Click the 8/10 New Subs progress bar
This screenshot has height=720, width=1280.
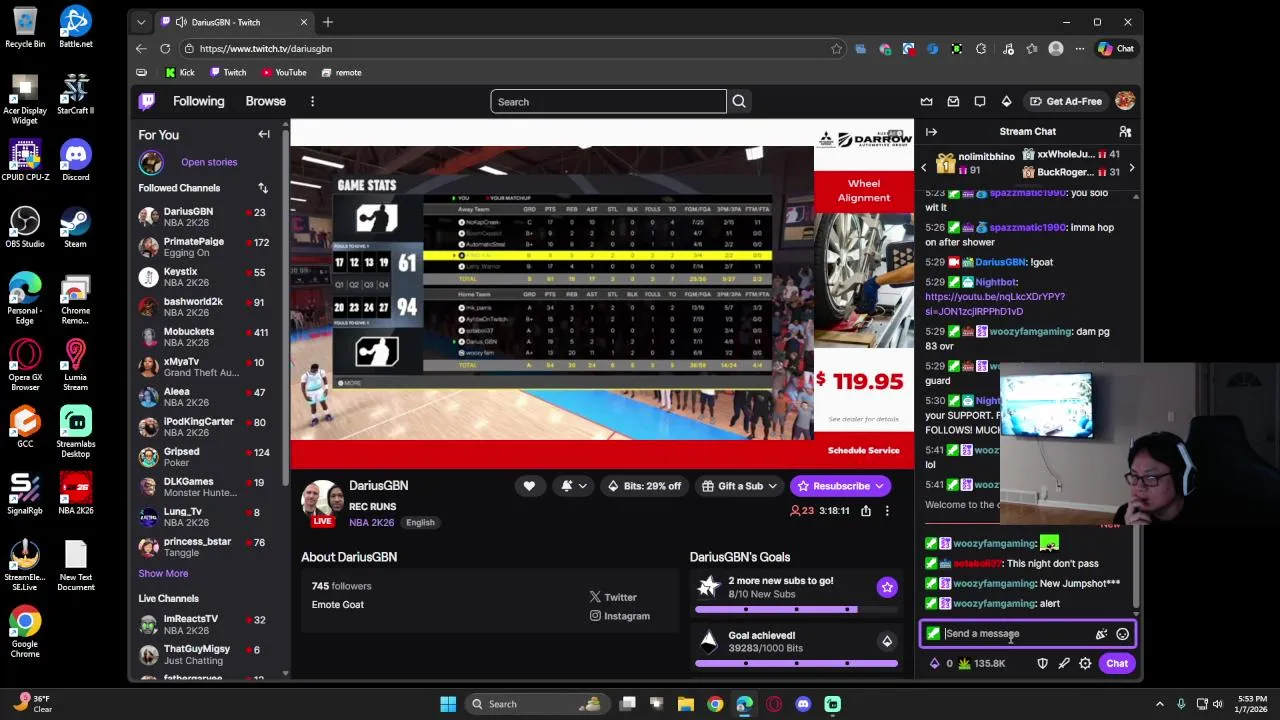point(796,609)
